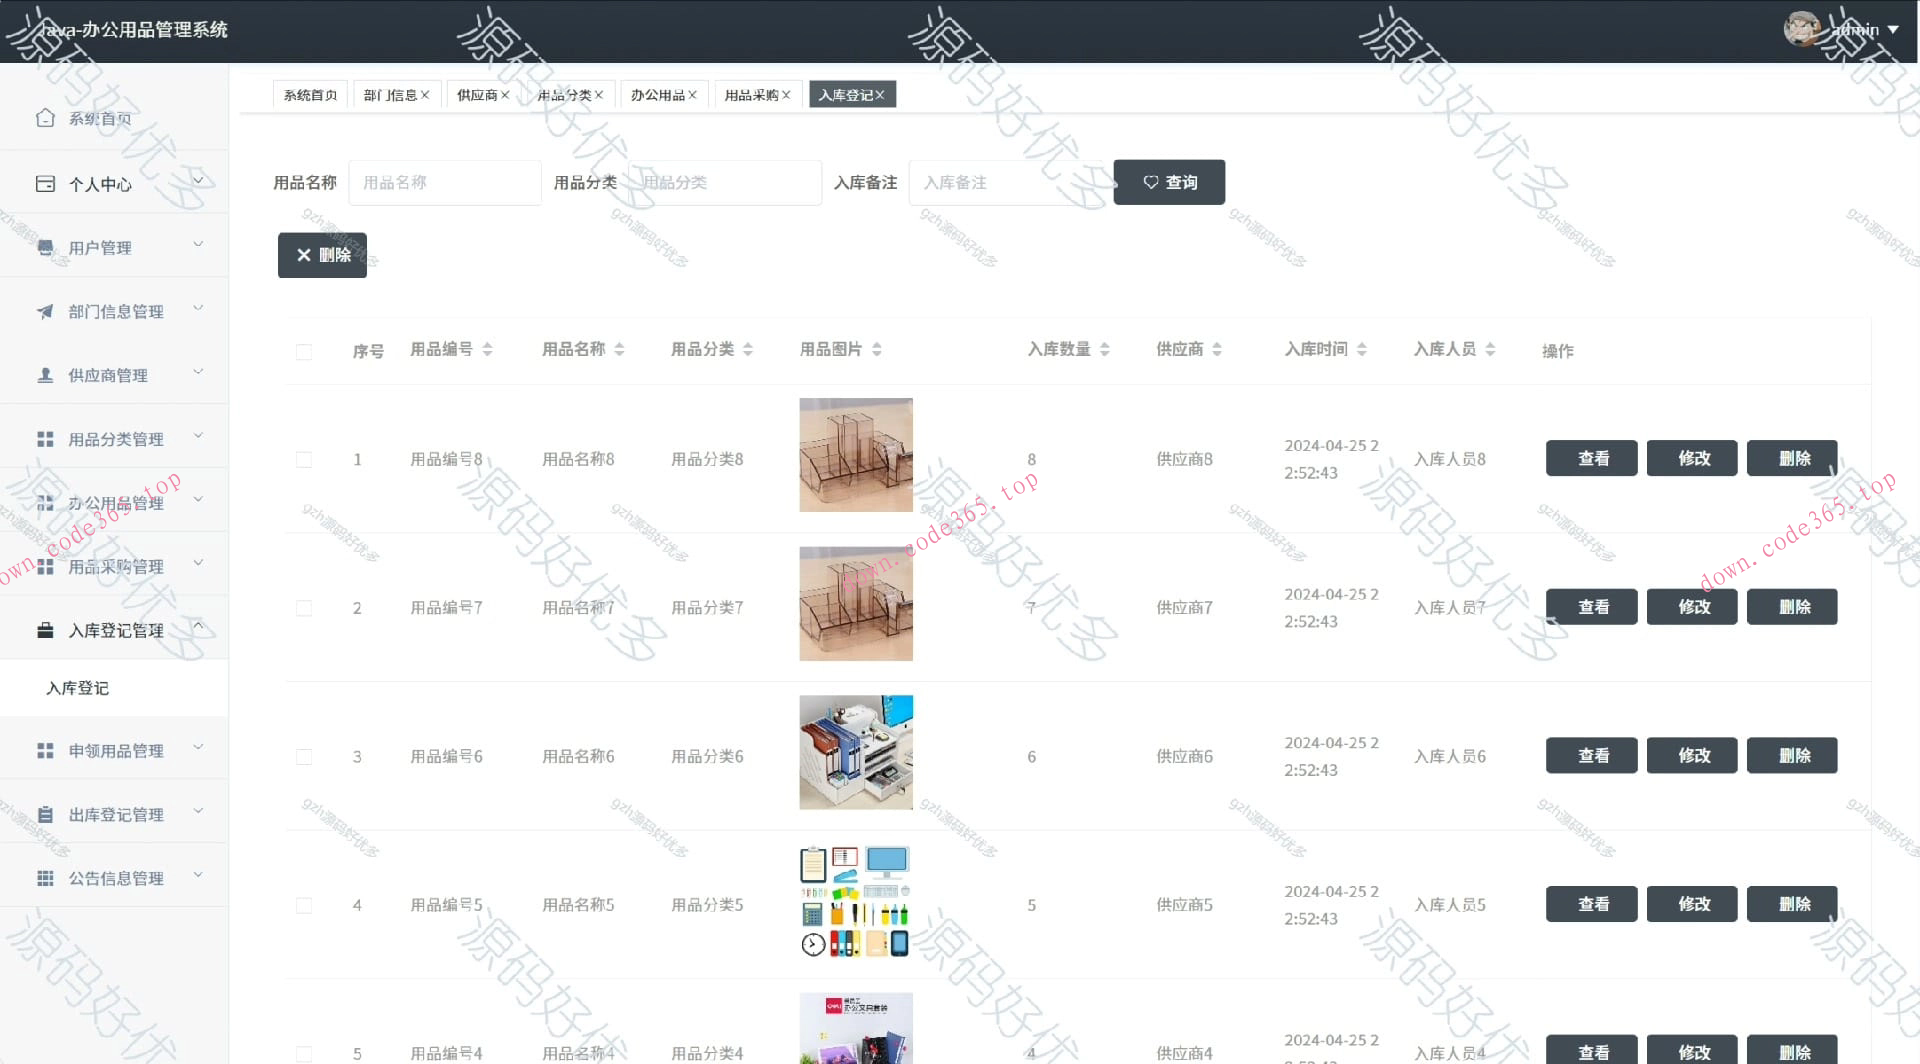Screen dimensions: 1920x1064
Task: Open the product image thumbnail on row 4
Action: [x=855, y=900]
